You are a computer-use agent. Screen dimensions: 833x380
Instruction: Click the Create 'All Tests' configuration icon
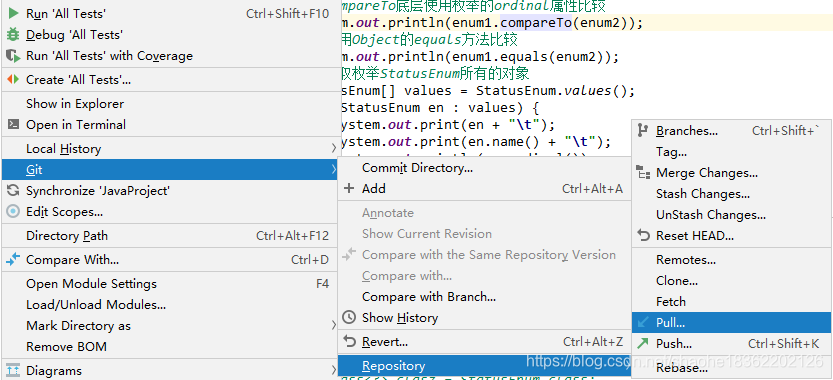[x=13, y=80]
